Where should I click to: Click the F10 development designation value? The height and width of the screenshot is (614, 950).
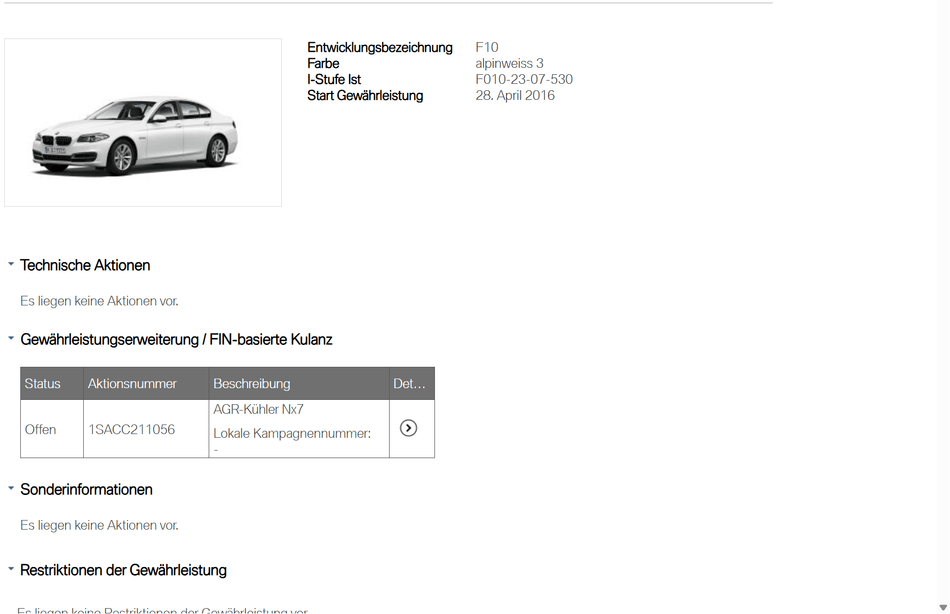point(487,47)
